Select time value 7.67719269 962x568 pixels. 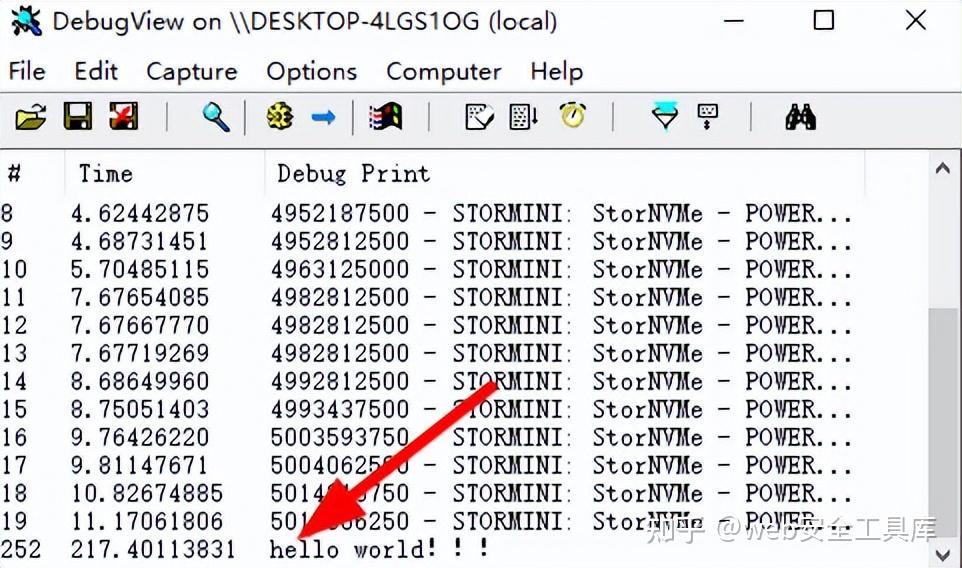click(140, 353)
